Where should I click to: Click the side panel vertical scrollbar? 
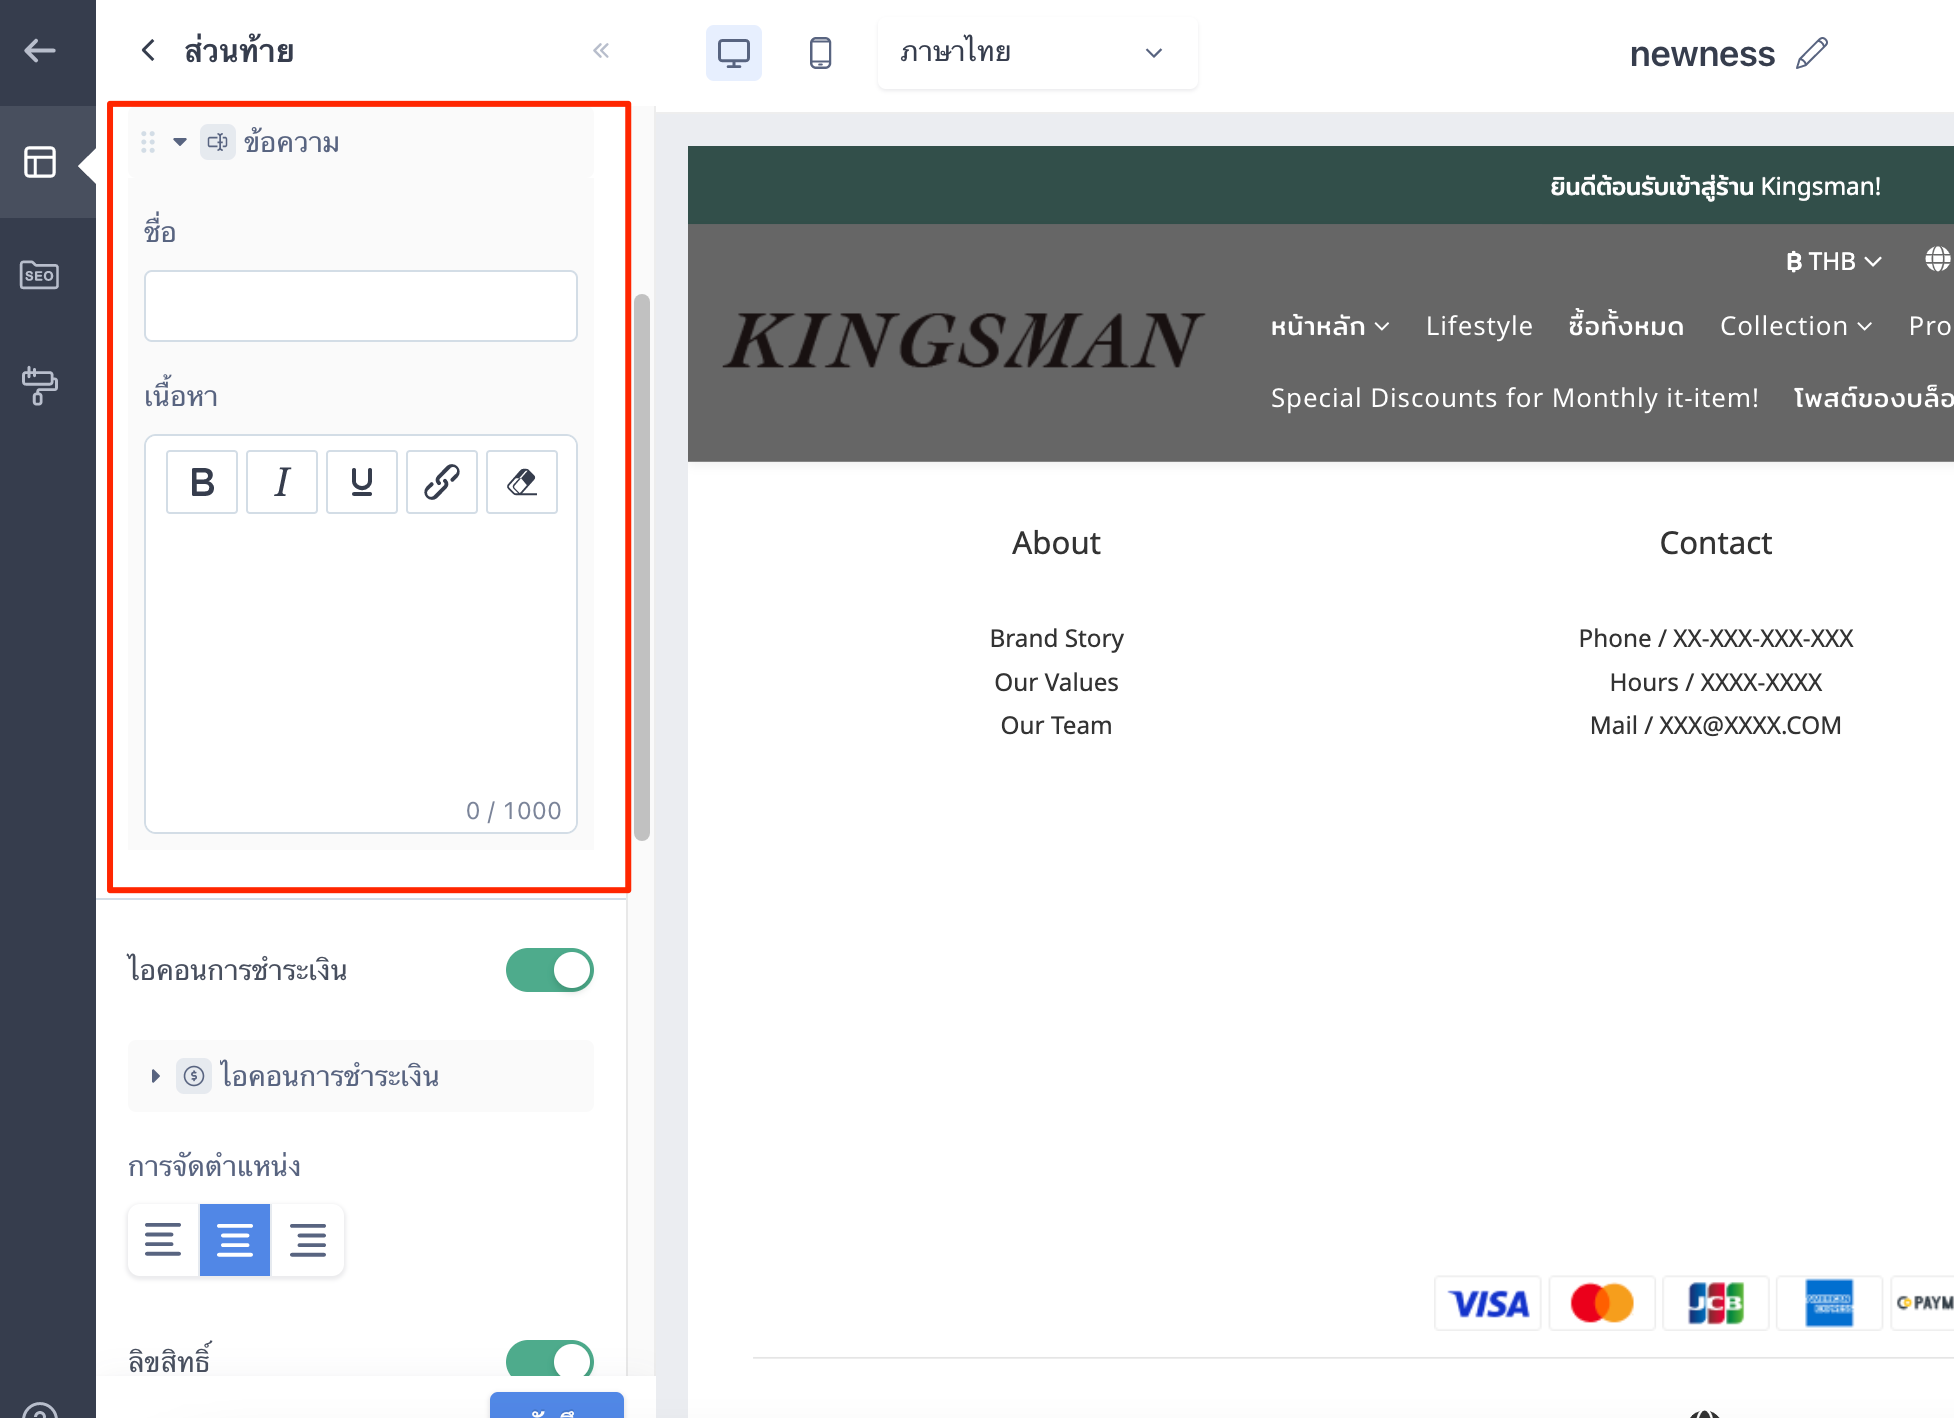pyautogui.click(x=642, y=567)
